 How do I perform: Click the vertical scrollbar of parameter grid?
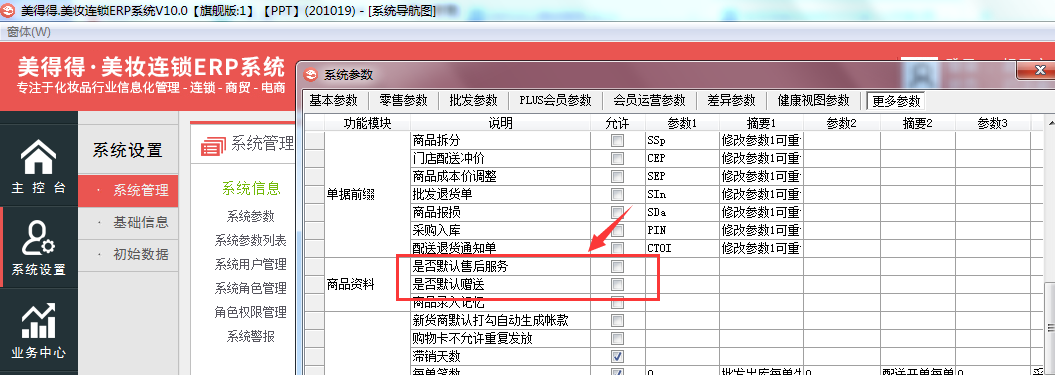point(1049,242)
